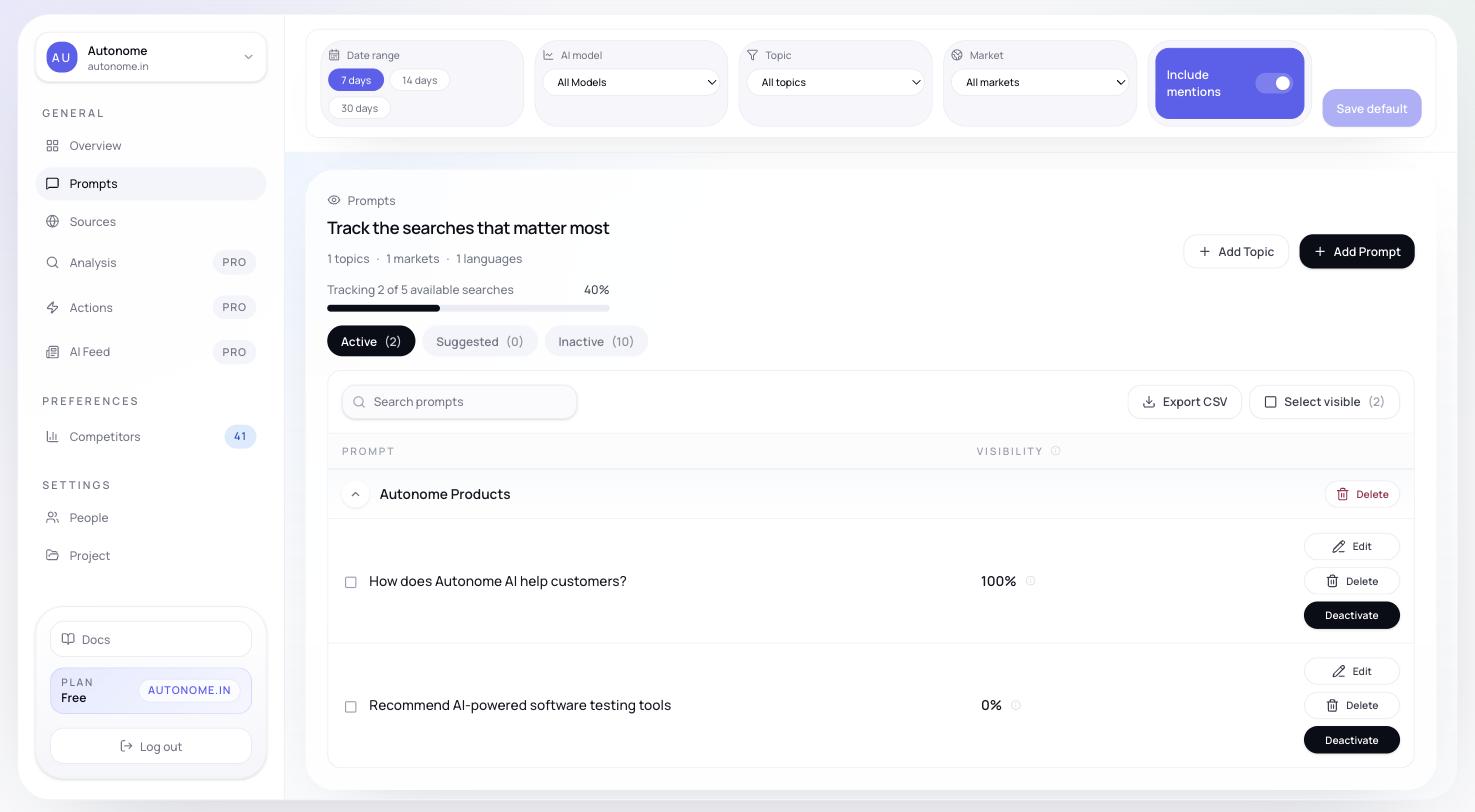Viewport: 1475px width, 812px height.
Task: Click the magnifier icon in search prompts box
Action: (x=359, y=402)
